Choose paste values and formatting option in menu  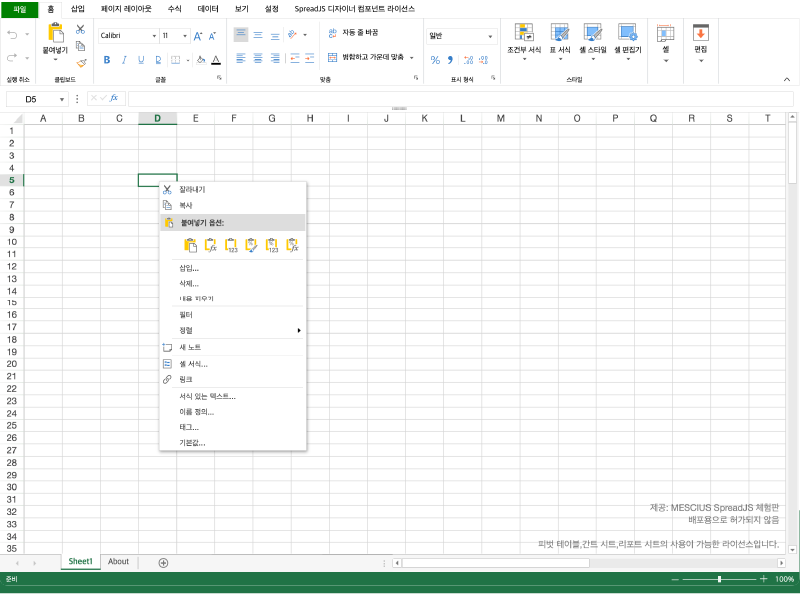coord(272,245)
